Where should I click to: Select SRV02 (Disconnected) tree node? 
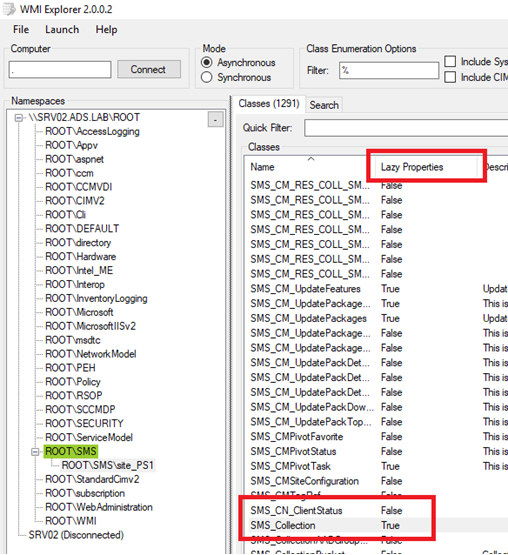point(76,535)
